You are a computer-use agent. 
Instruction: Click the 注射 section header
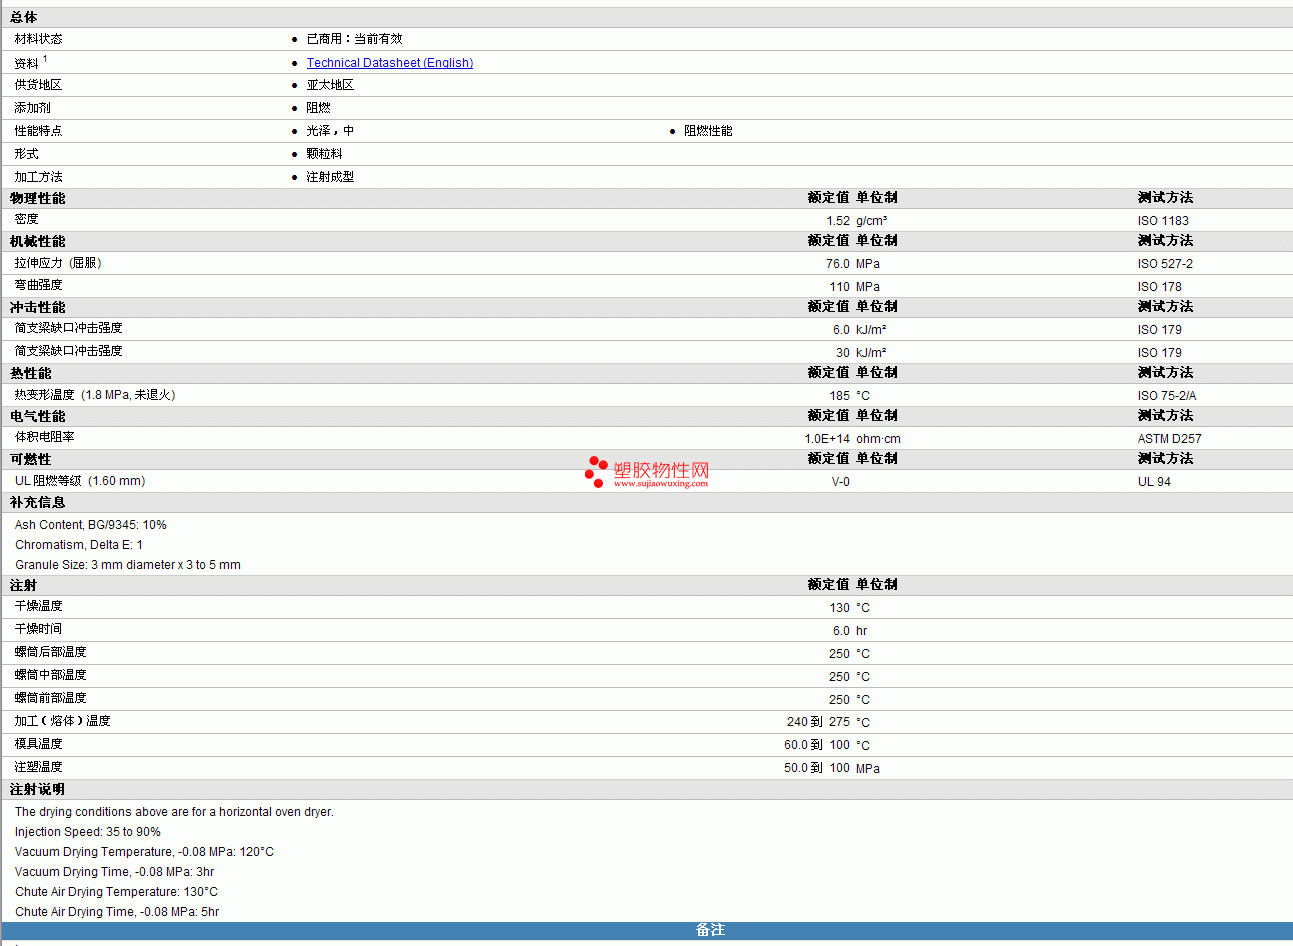(24, 585)
